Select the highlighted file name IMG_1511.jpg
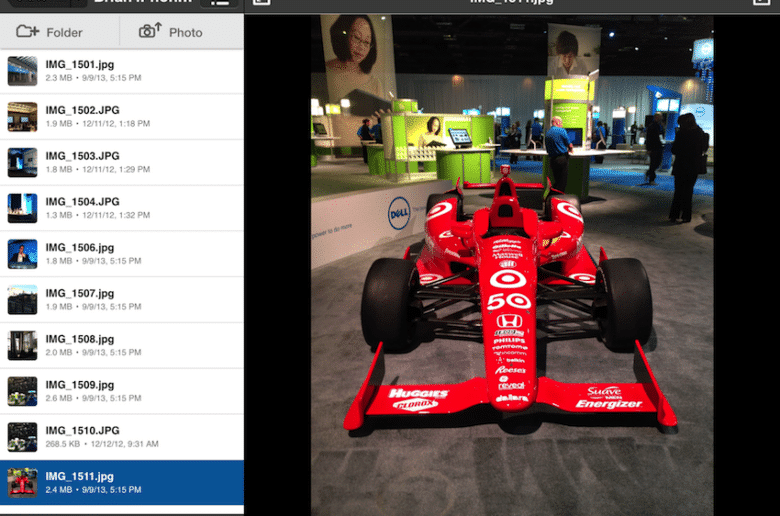Screen dimensions: 780x516 point(80,476)
